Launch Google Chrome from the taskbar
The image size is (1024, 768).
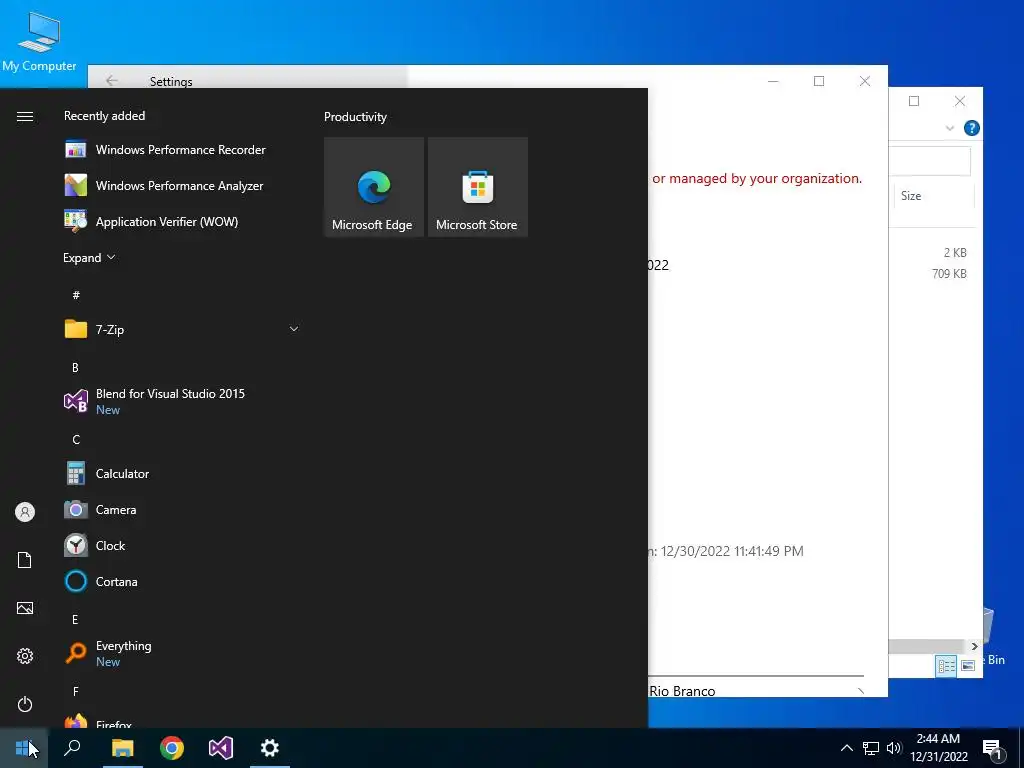(172, 748)
